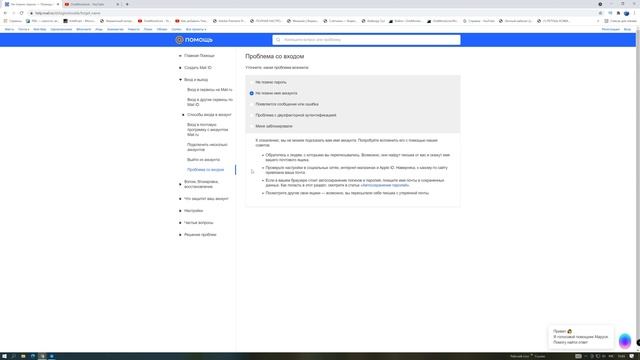Open 'Подключить несколько аккаунтов' article
Viewport: 640px width, 360px height.
(207, 147)
